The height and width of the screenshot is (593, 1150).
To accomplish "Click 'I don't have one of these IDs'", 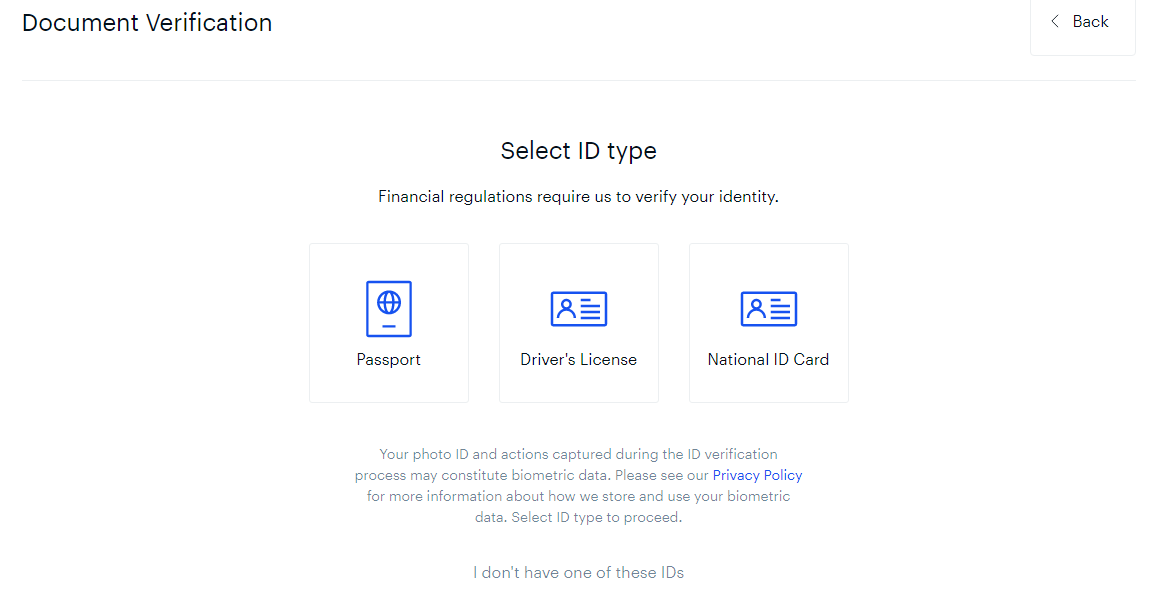I will (x=578, y=572).
